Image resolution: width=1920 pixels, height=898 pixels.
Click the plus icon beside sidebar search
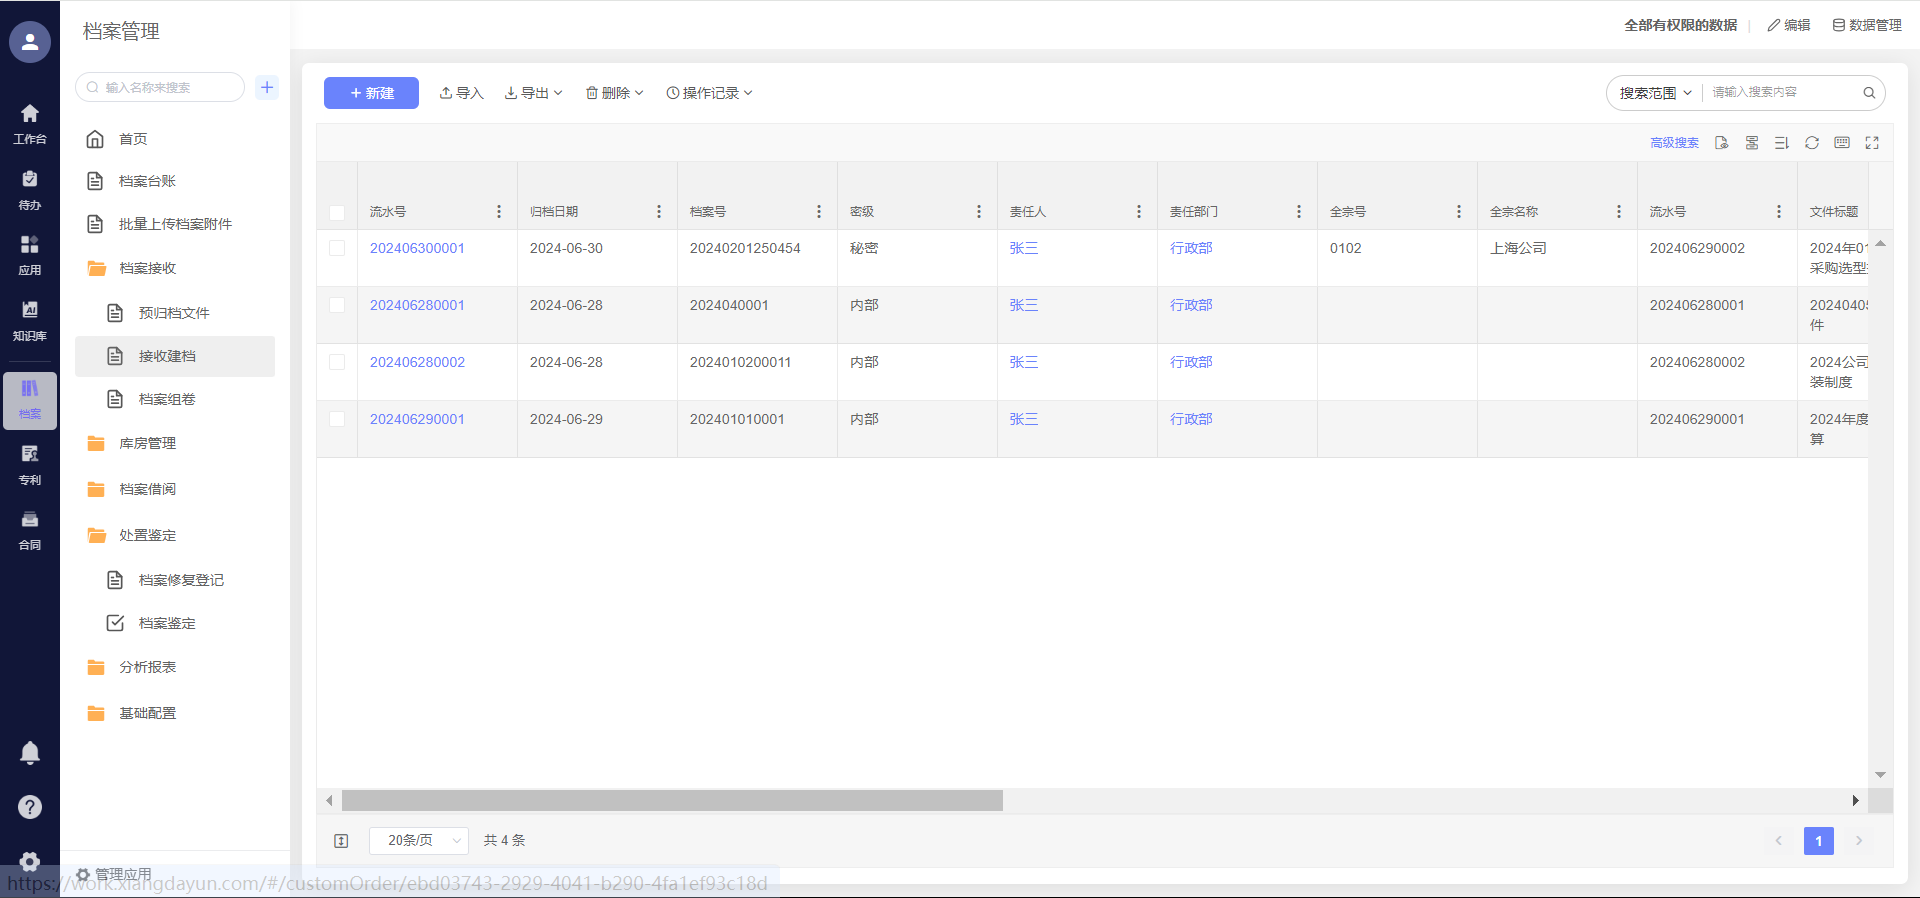click(x=267, y=87)
